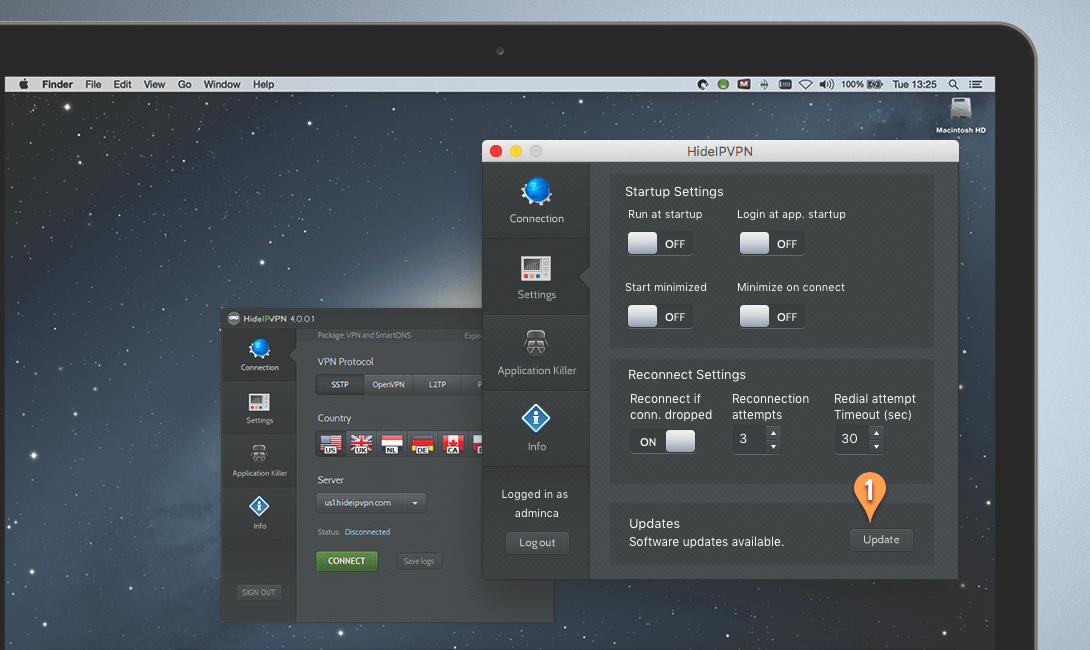This screenshot has width=1090, height=650.
Task: Select SSTP protocol tab
Action: click(340, 384)
